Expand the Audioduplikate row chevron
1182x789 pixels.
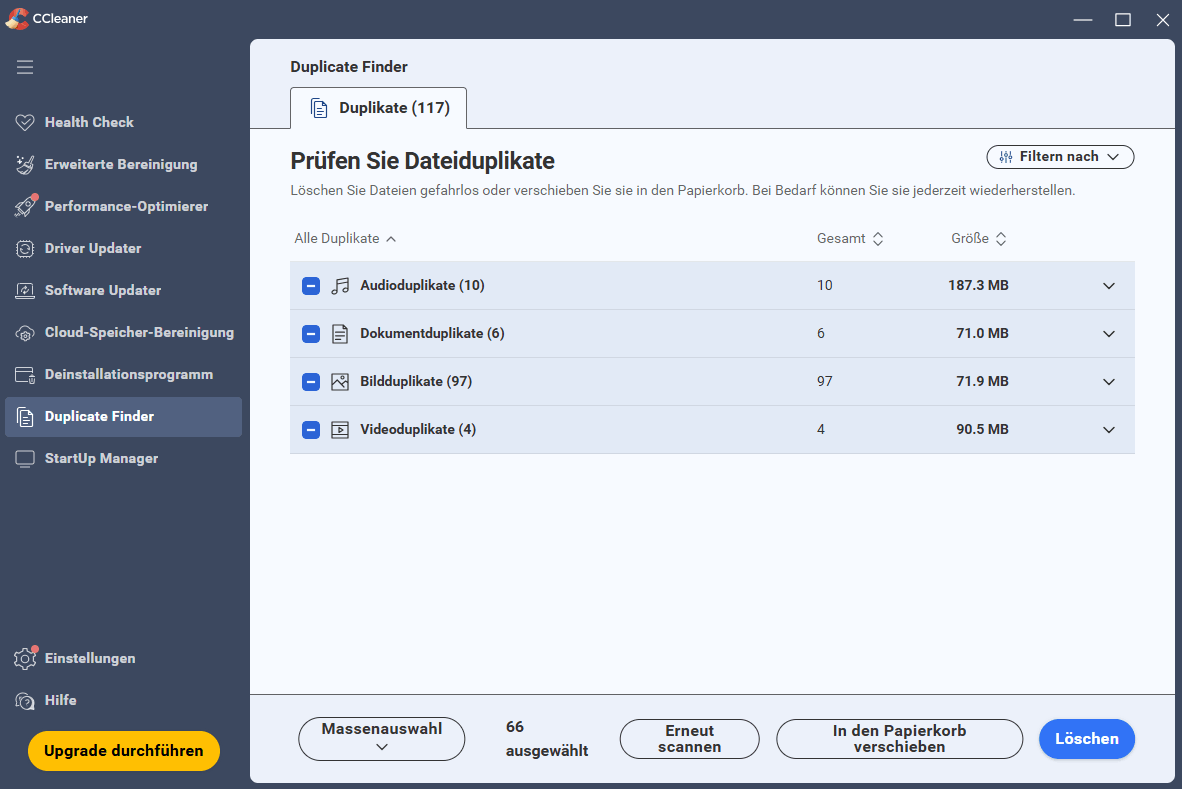tap(1109, 286)
